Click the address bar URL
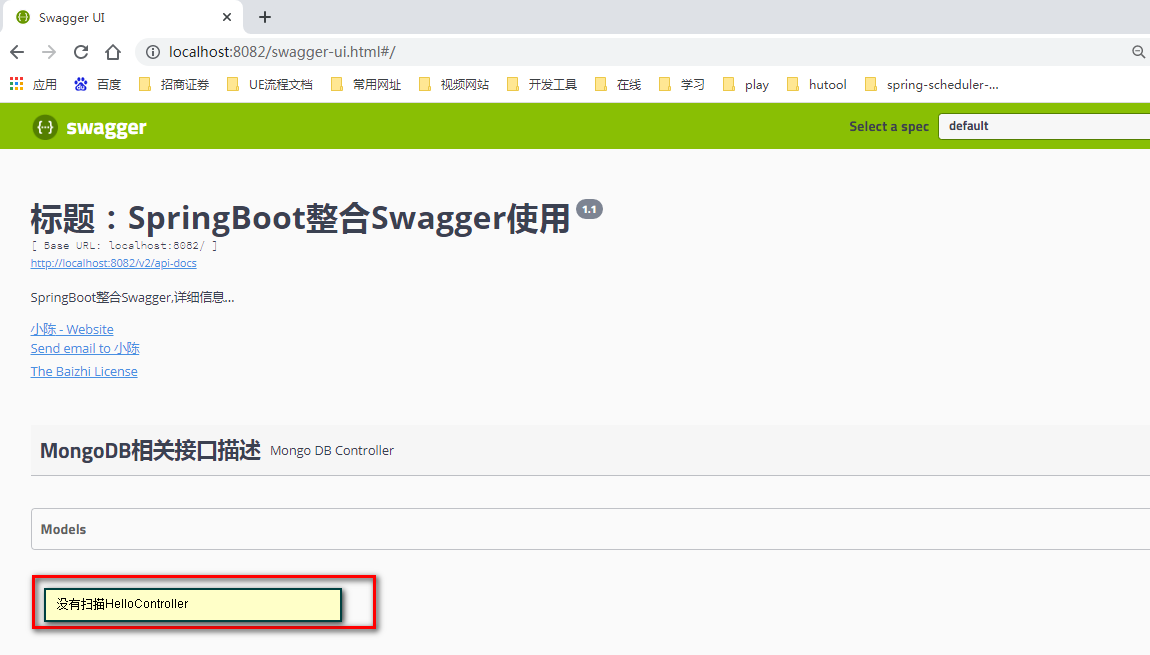Image resolution: width=1150 pixels, height=655 pixels. (282, 52)
